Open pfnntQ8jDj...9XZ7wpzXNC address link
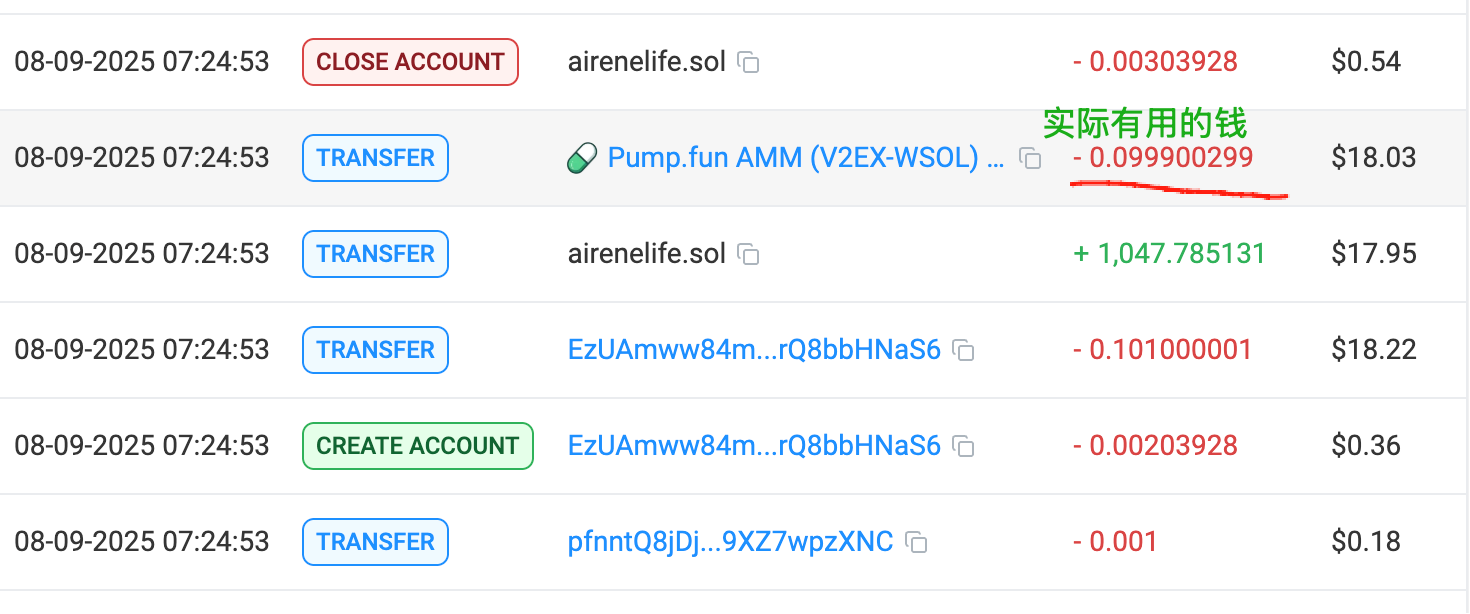The height and width of the screenshot is (614, 1470). tap(730, 542)
